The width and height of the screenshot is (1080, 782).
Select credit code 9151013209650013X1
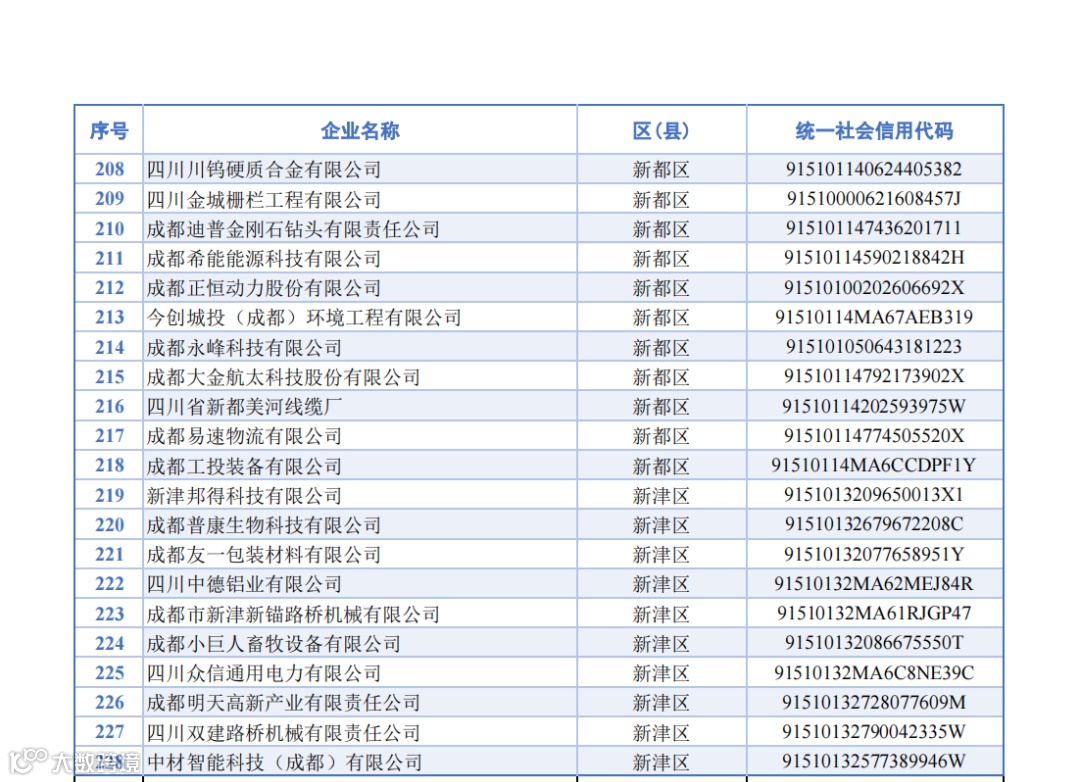874,495
